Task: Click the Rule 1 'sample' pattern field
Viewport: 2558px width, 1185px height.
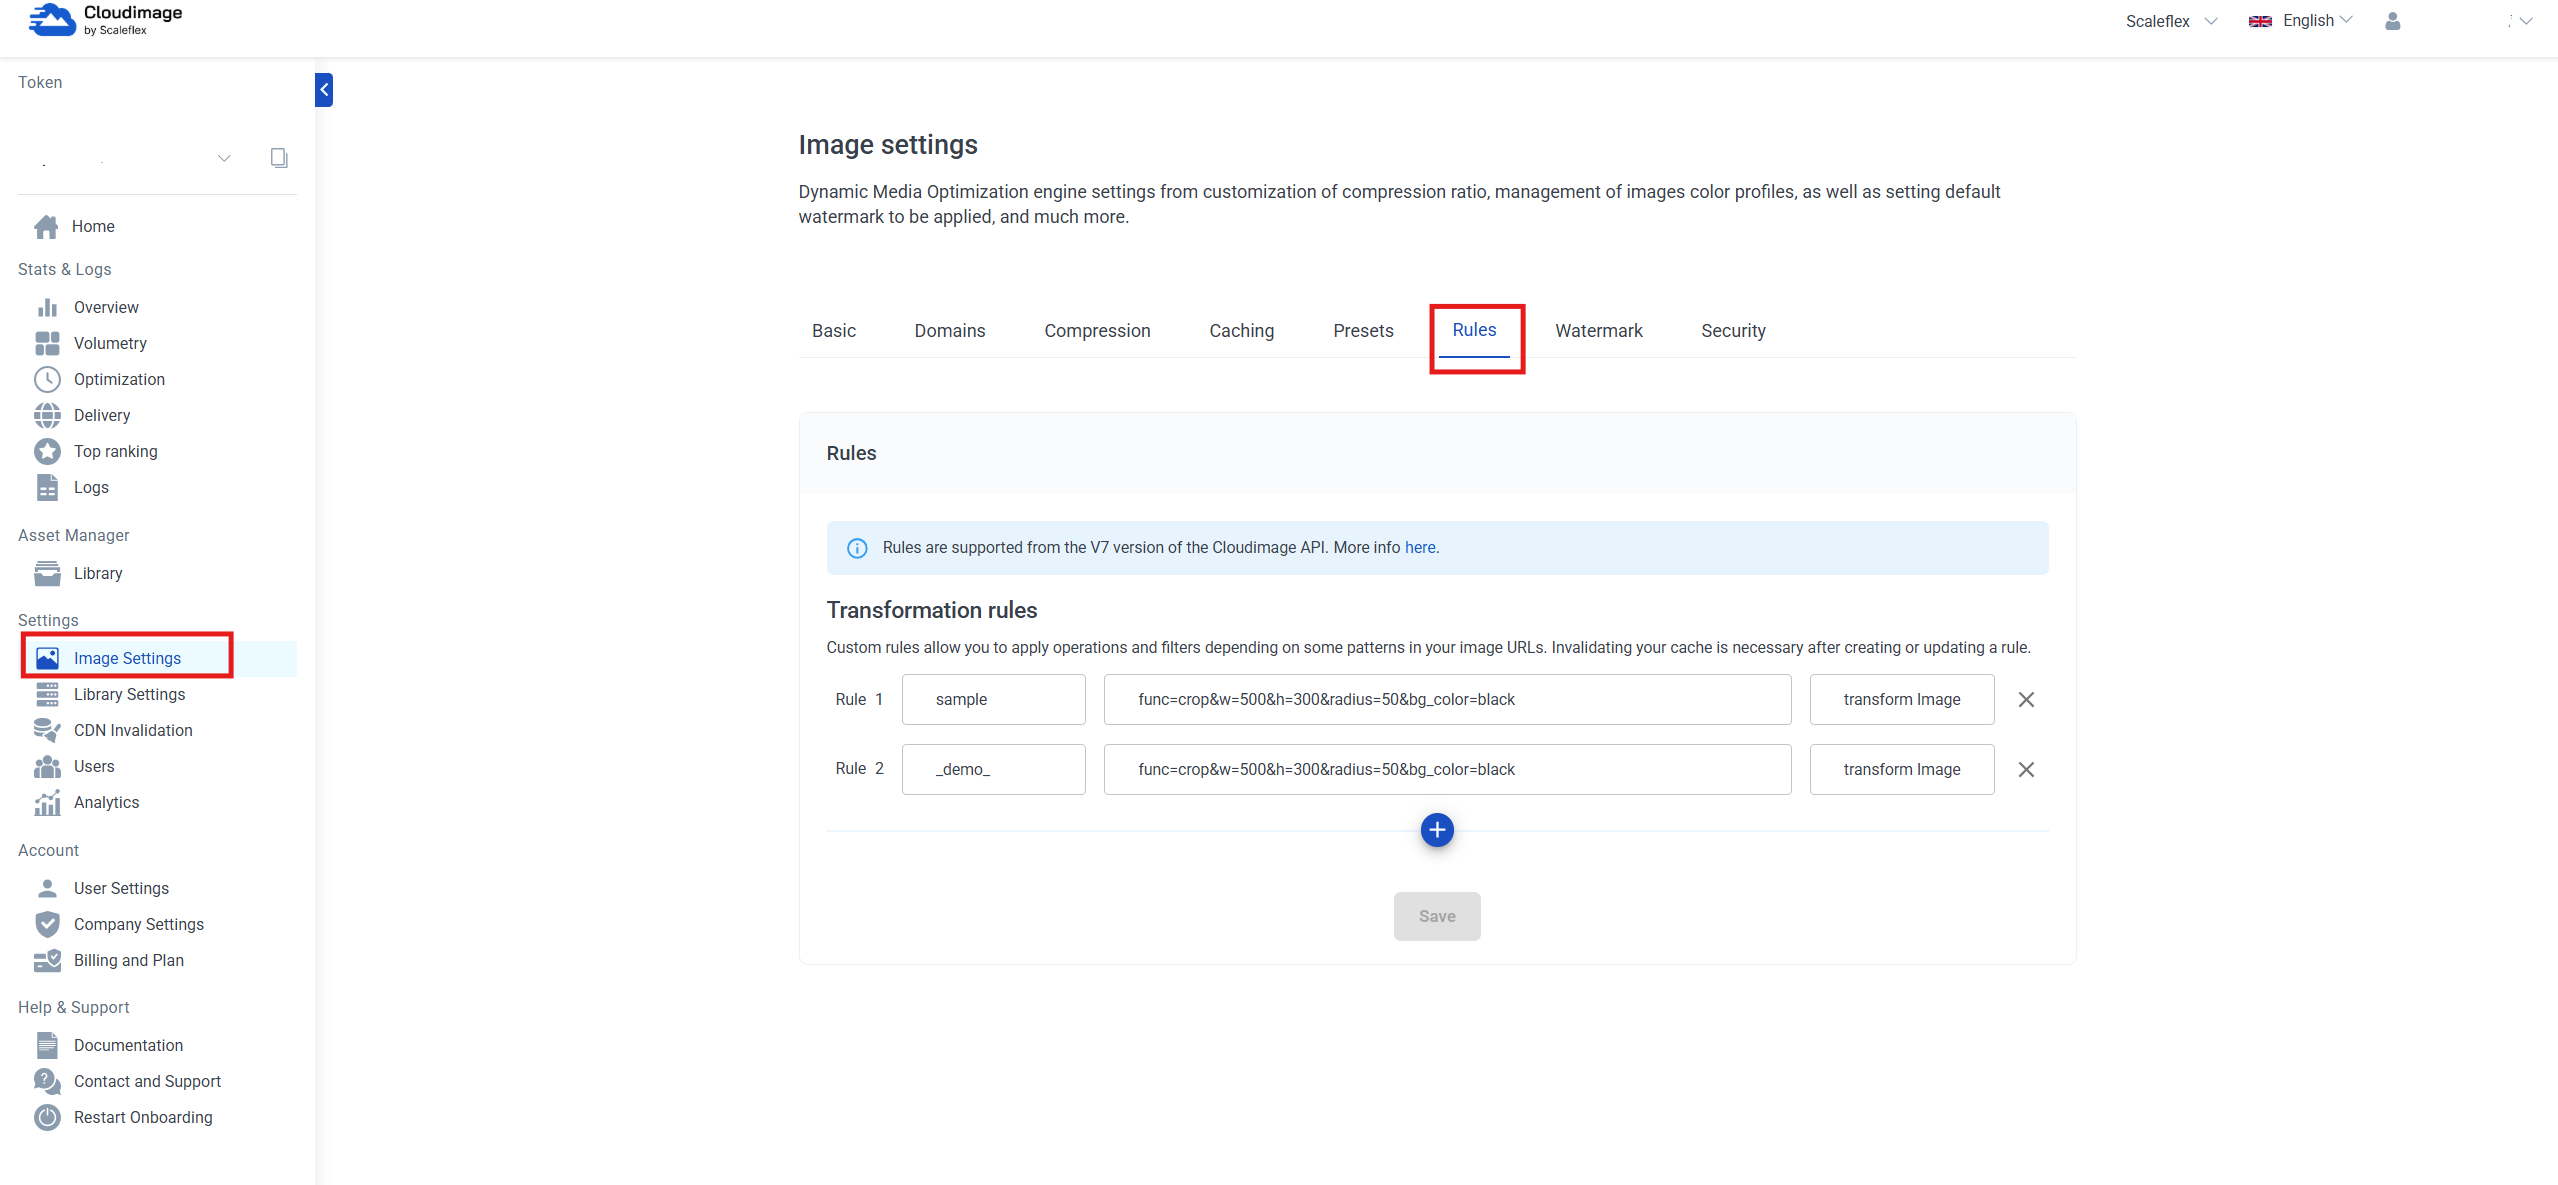Action: (993, 700)
